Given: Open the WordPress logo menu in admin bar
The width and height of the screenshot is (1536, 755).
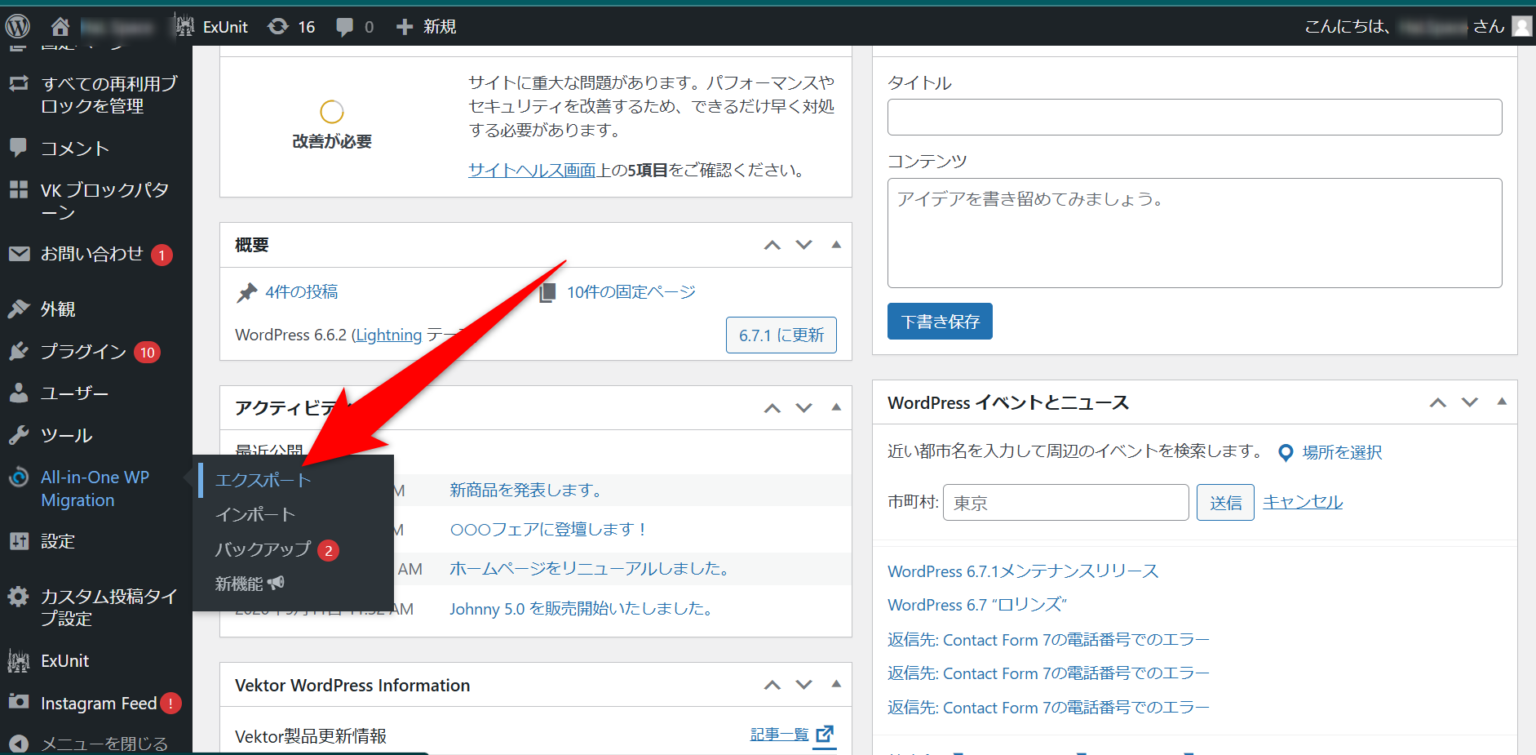Looking at the screenshot, I should coord(16,26).
